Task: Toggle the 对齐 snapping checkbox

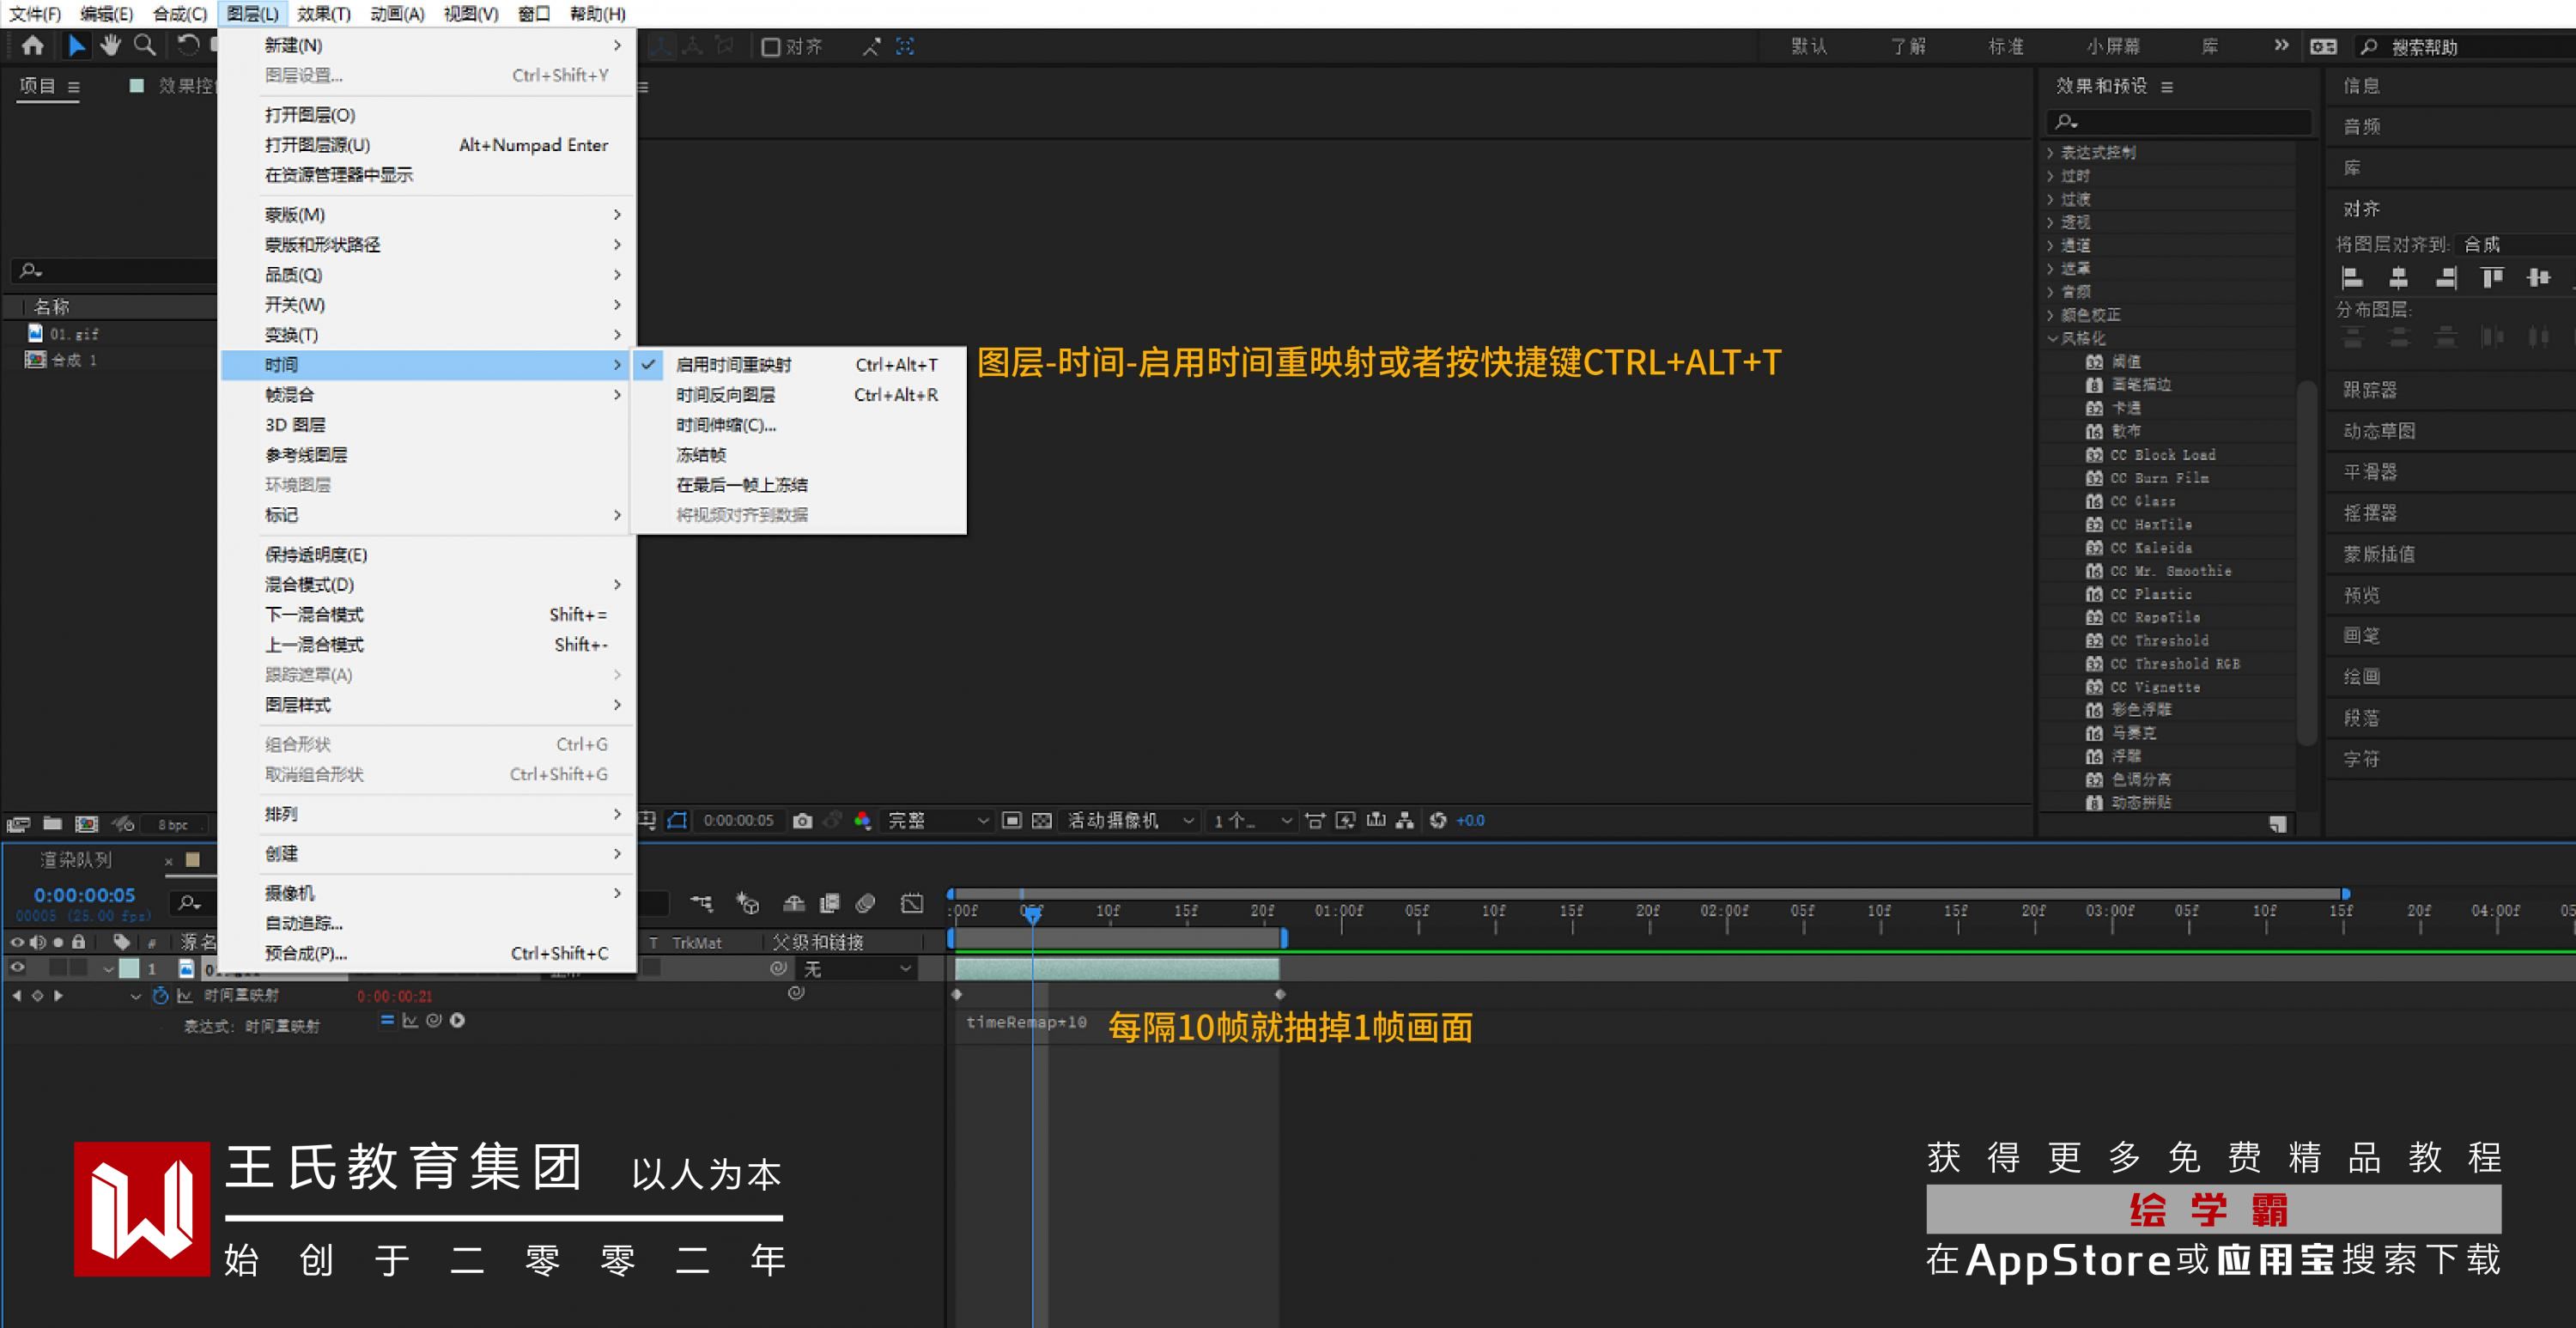Action: (771, 47)
